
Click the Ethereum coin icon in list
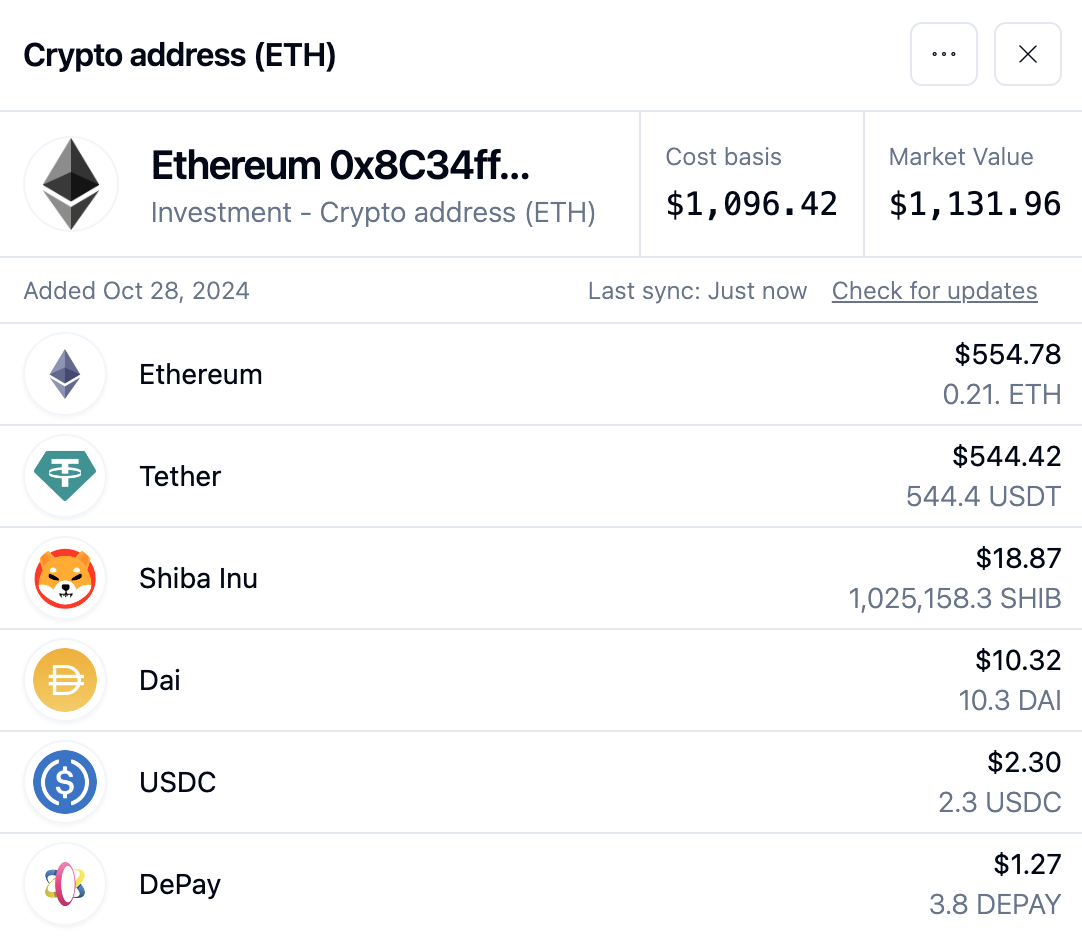click(65, 374)
